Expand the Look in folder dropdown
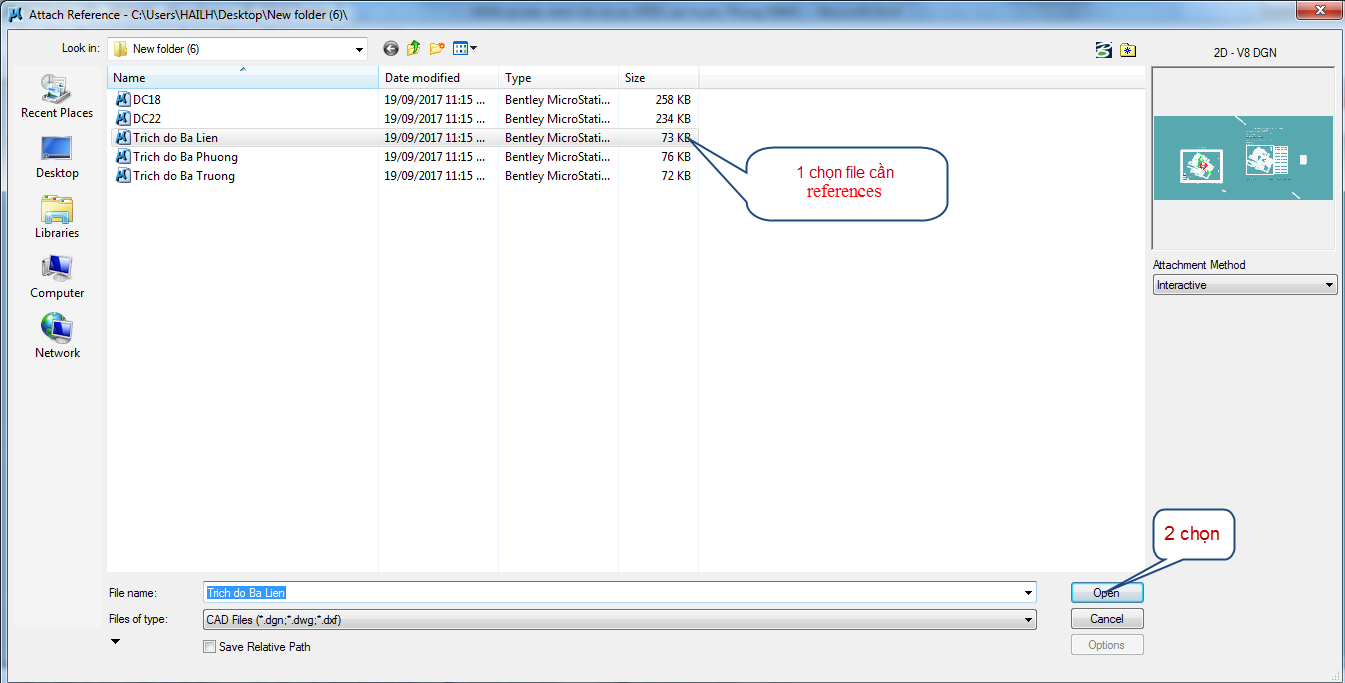This screenshot has width=1345, height=683. pyautogui.click(x=360, y=49)
